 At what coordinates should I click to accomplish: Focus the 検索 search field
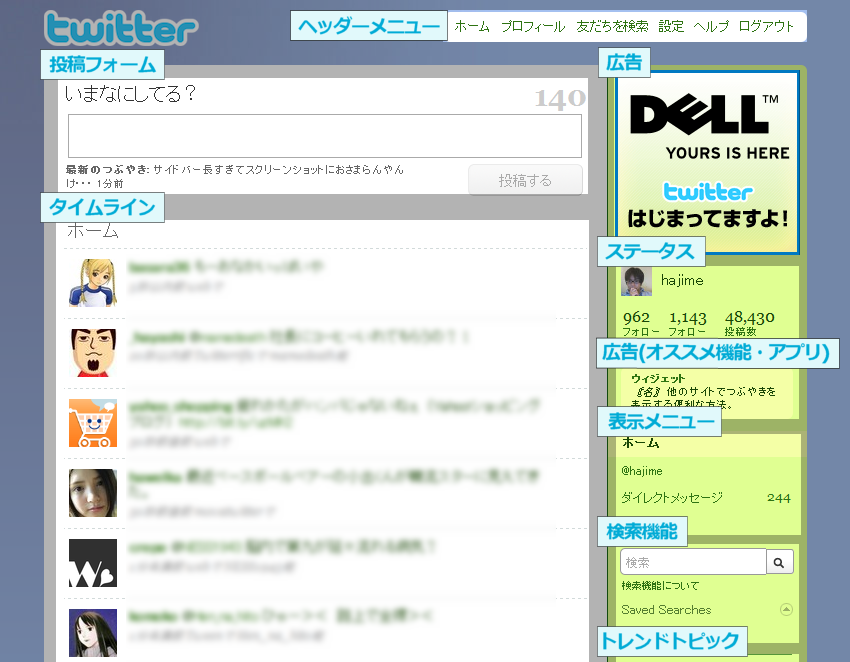click(x=693, y=562)
